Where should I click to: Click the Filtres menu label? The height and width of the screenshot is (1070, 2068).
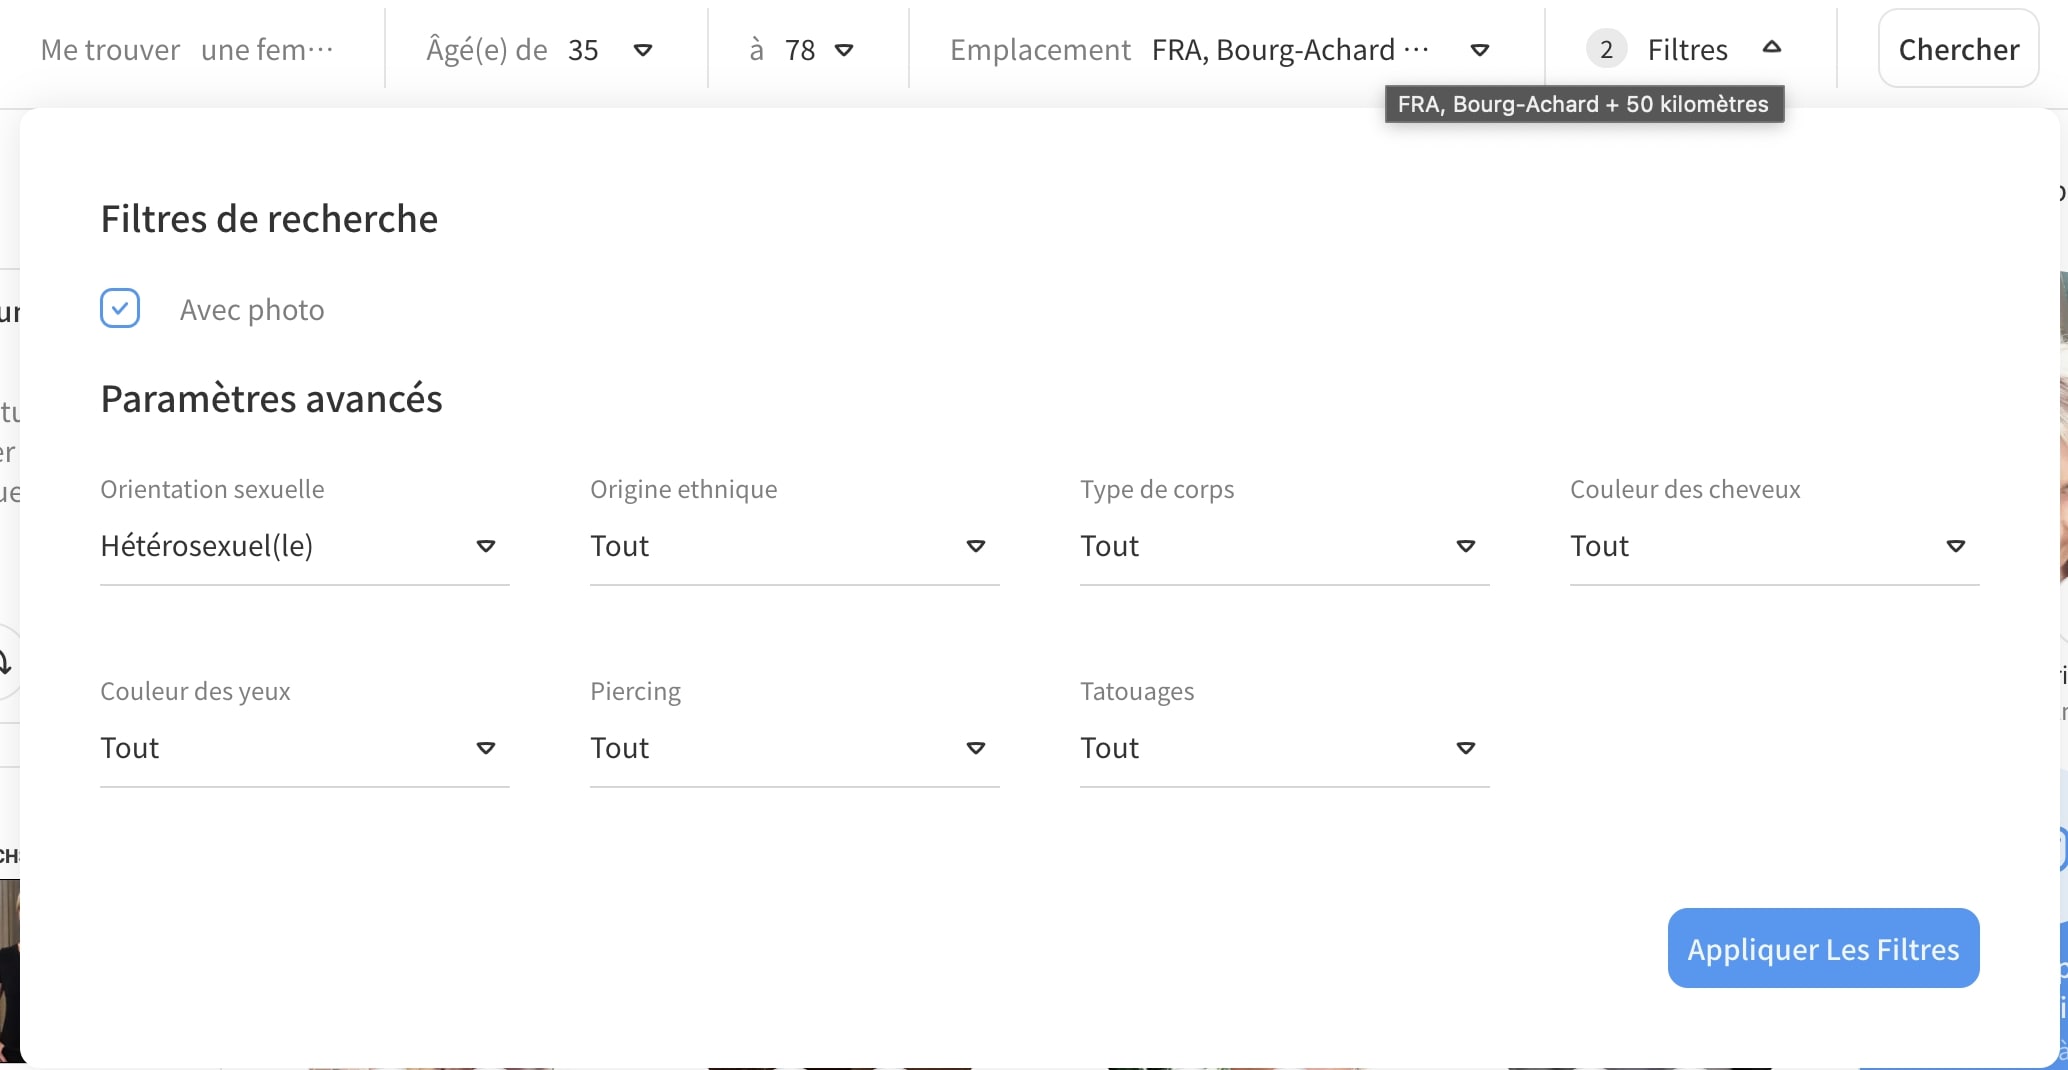point(1687,50)
